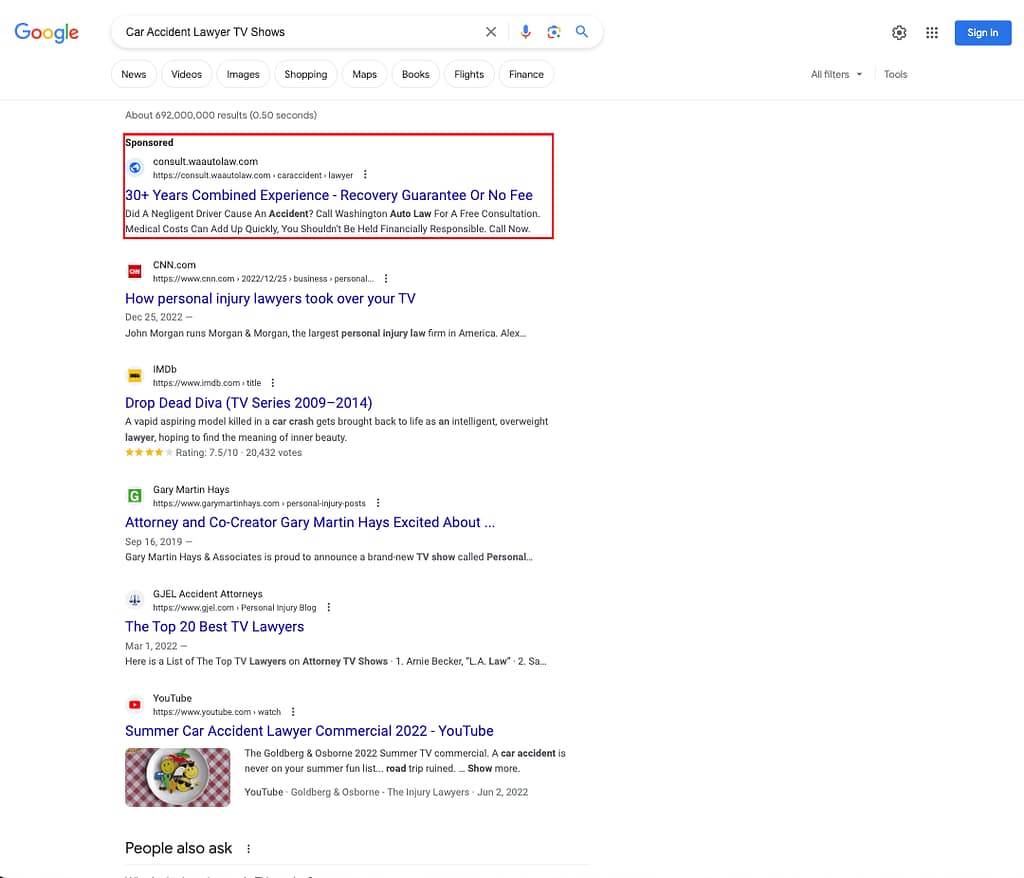The height and width of the screenshot is (878, 1024).
Task: Open the three-dot menu for the Gary Martin Hays result
Action: tap(378, 503)
